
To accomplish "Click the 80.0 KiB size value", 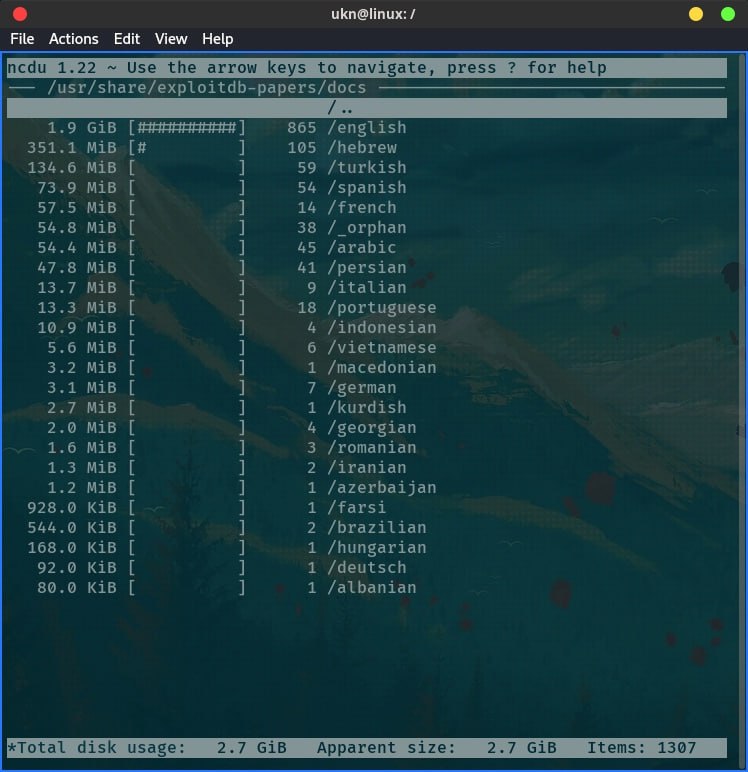I will [x=77, y=587].
